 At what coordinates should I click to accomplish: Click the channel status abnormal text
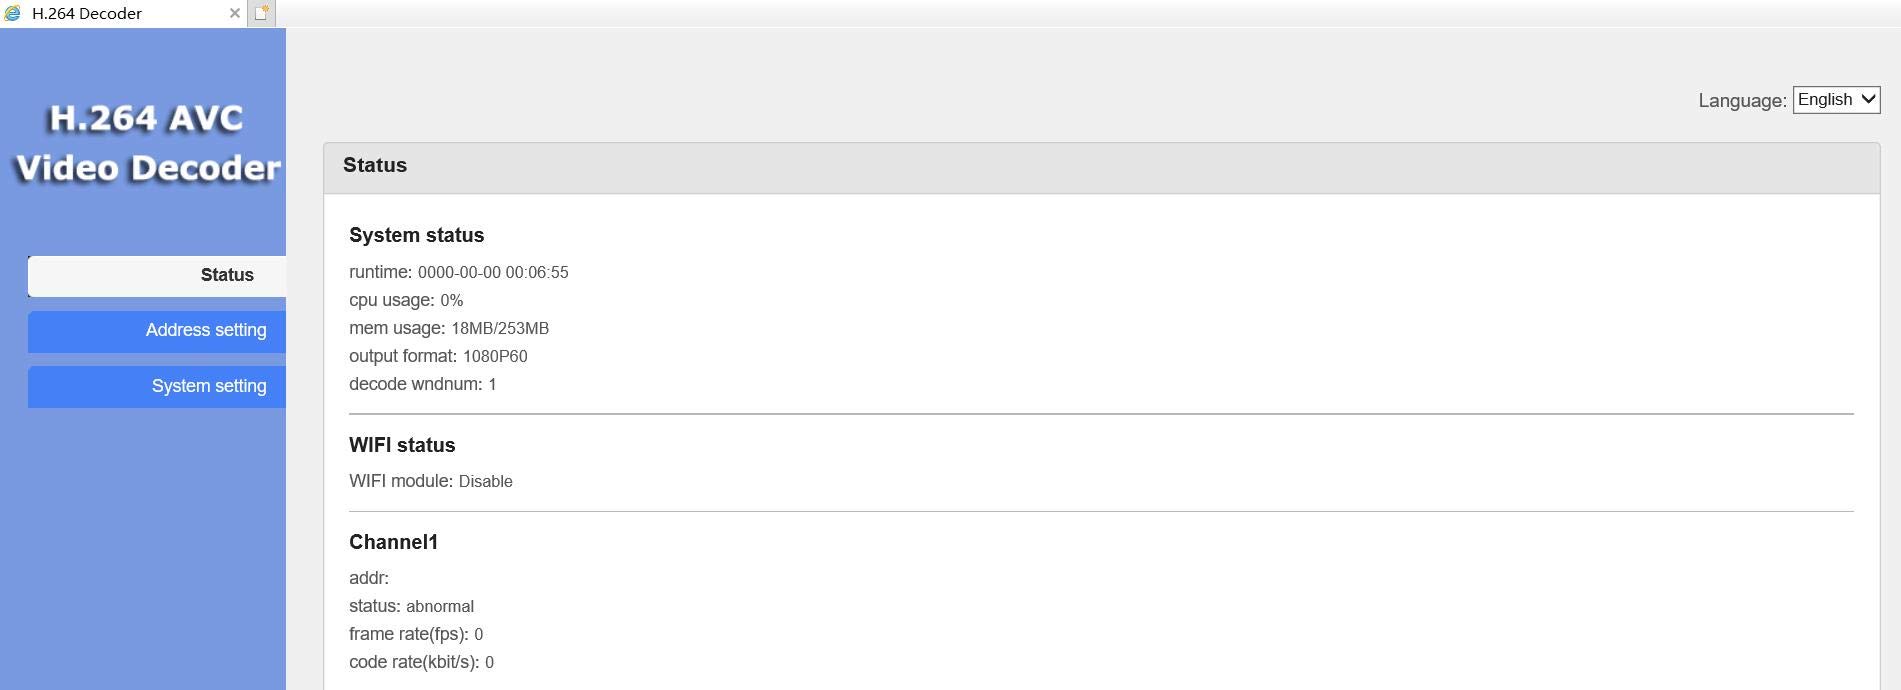coord(440,607)
